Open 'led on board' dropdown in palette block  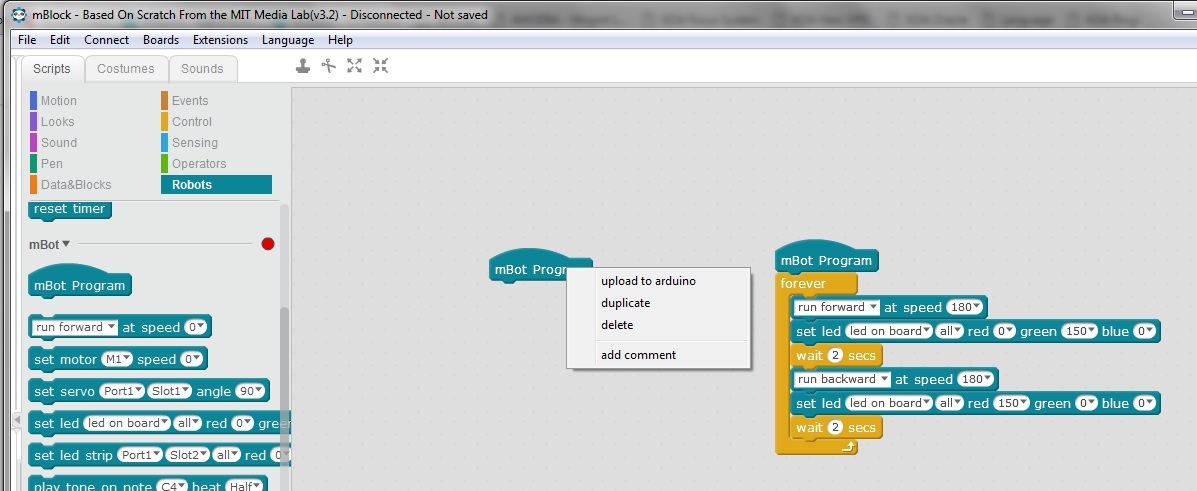coord(126,423)
